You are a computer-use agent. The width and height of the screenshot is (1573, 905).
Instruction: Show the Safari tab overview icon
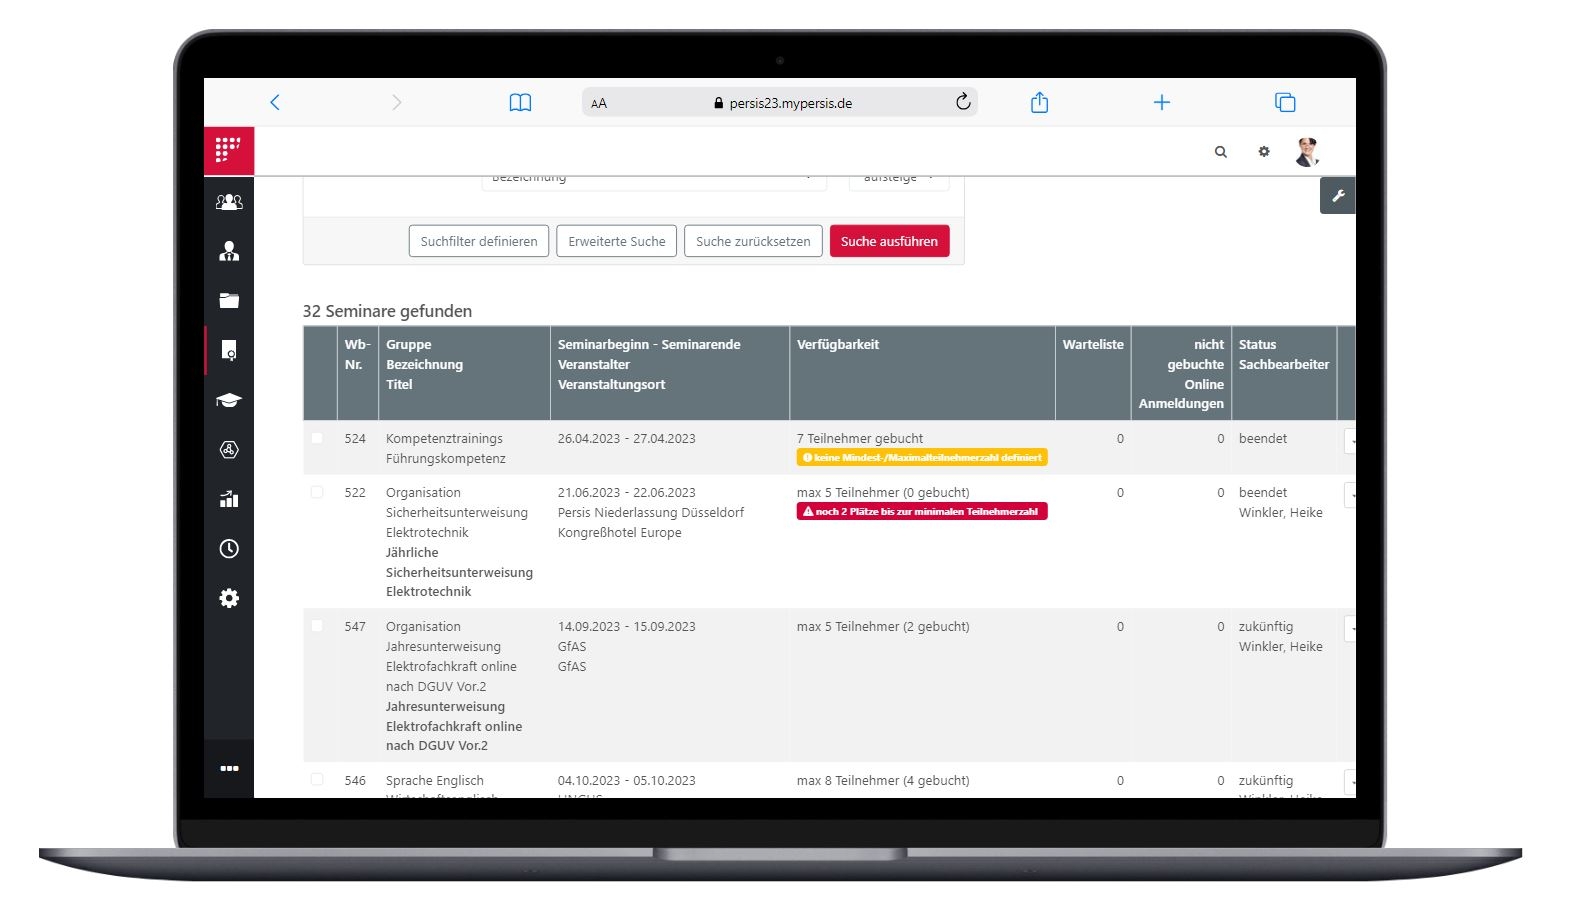coord(1285,102)
